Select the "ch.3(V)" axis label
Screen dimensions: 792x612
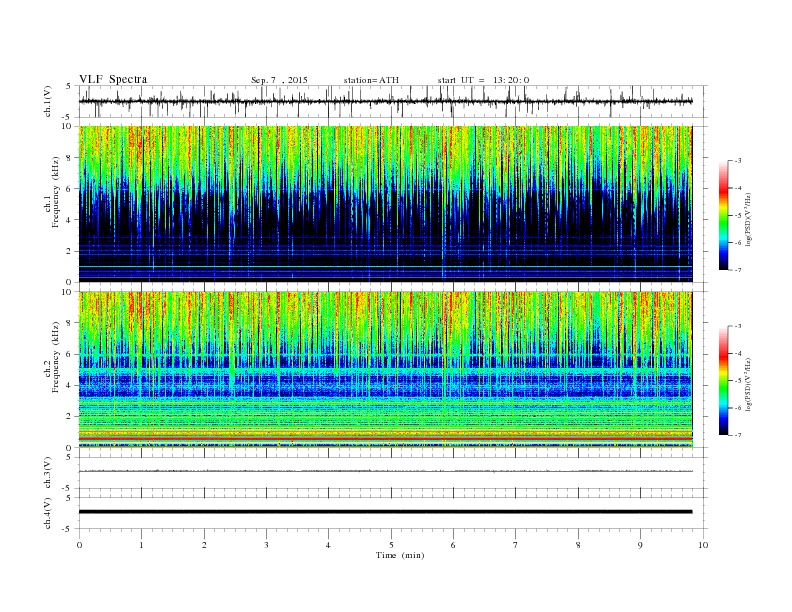48,473
